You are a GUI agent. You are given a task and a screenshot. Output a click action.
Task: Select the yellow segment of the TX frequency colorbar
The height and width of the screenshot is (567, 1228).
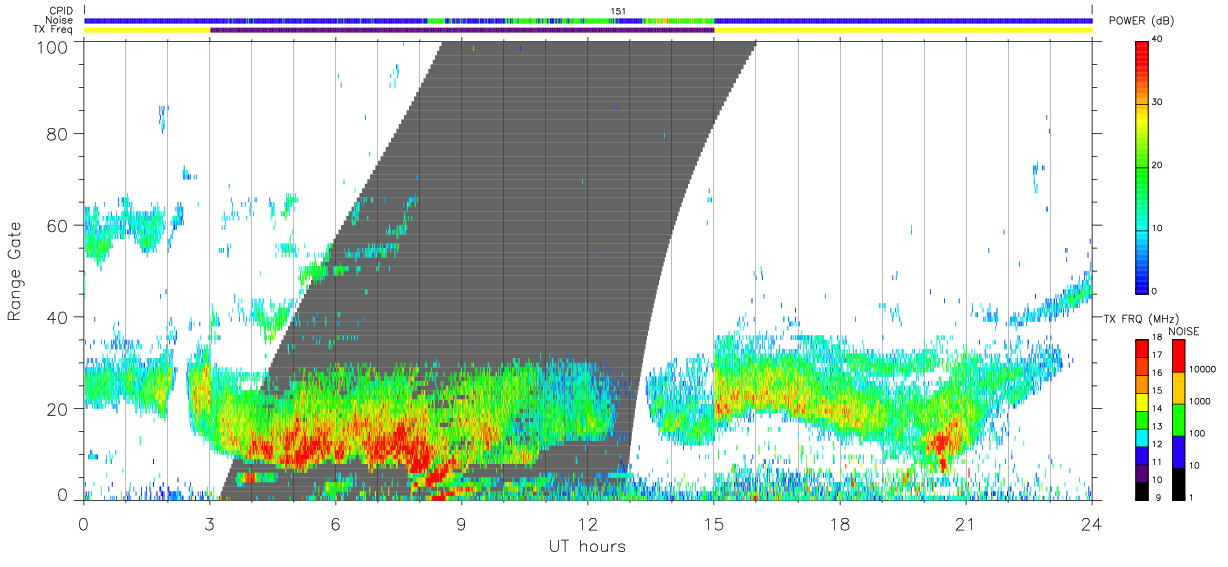click(x=1142, y=404)
